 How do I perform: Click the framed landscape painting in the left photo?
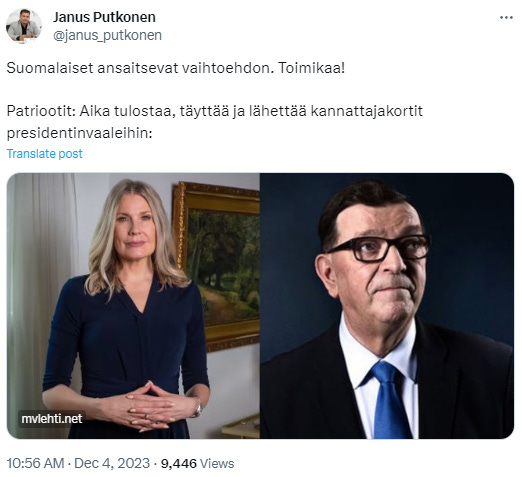(x=217, y=265)
